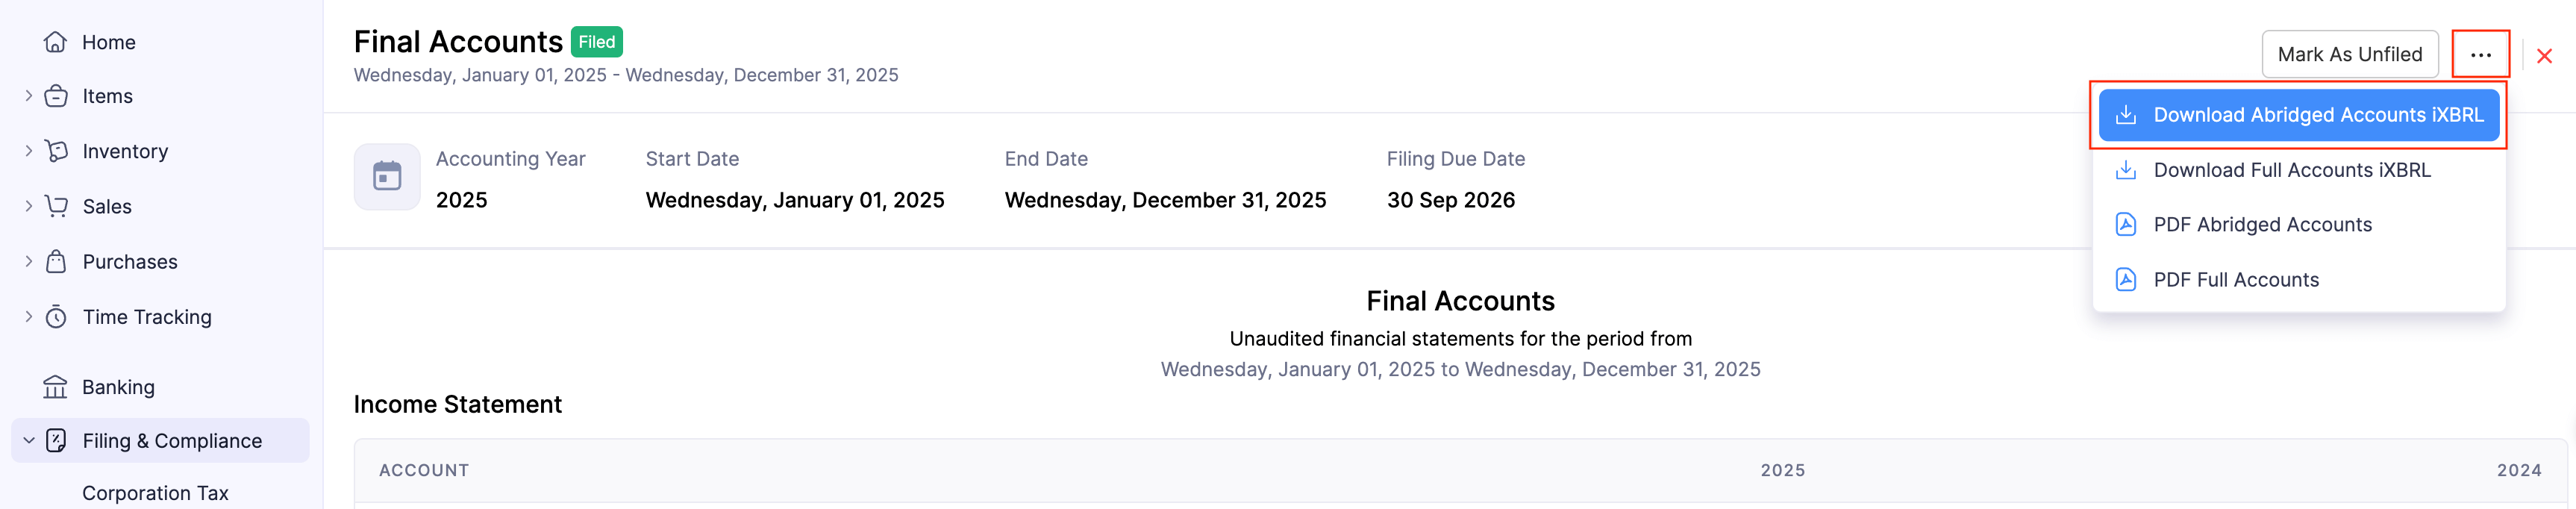Click the calendar icon beside Accounting Year
The height and width of the screenshot is (509, 2576).
(x=387, y=177)
